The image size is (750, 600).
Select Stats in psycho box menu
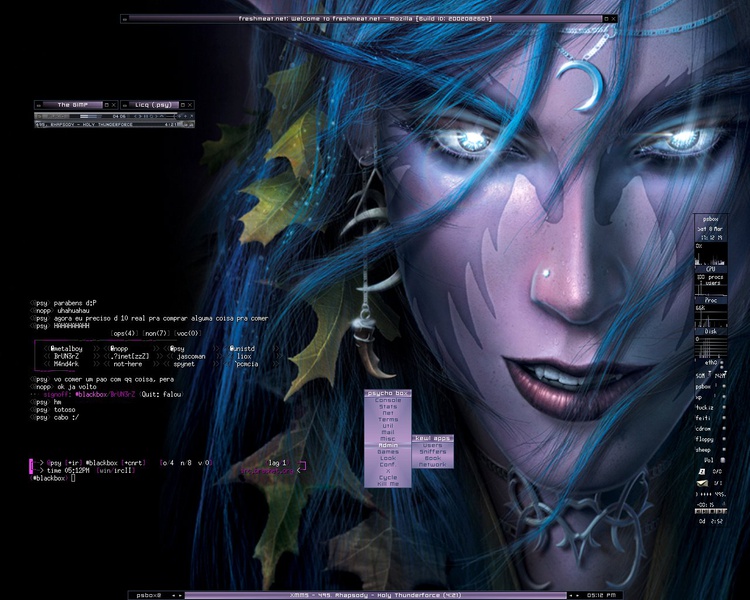pos(388,406)
